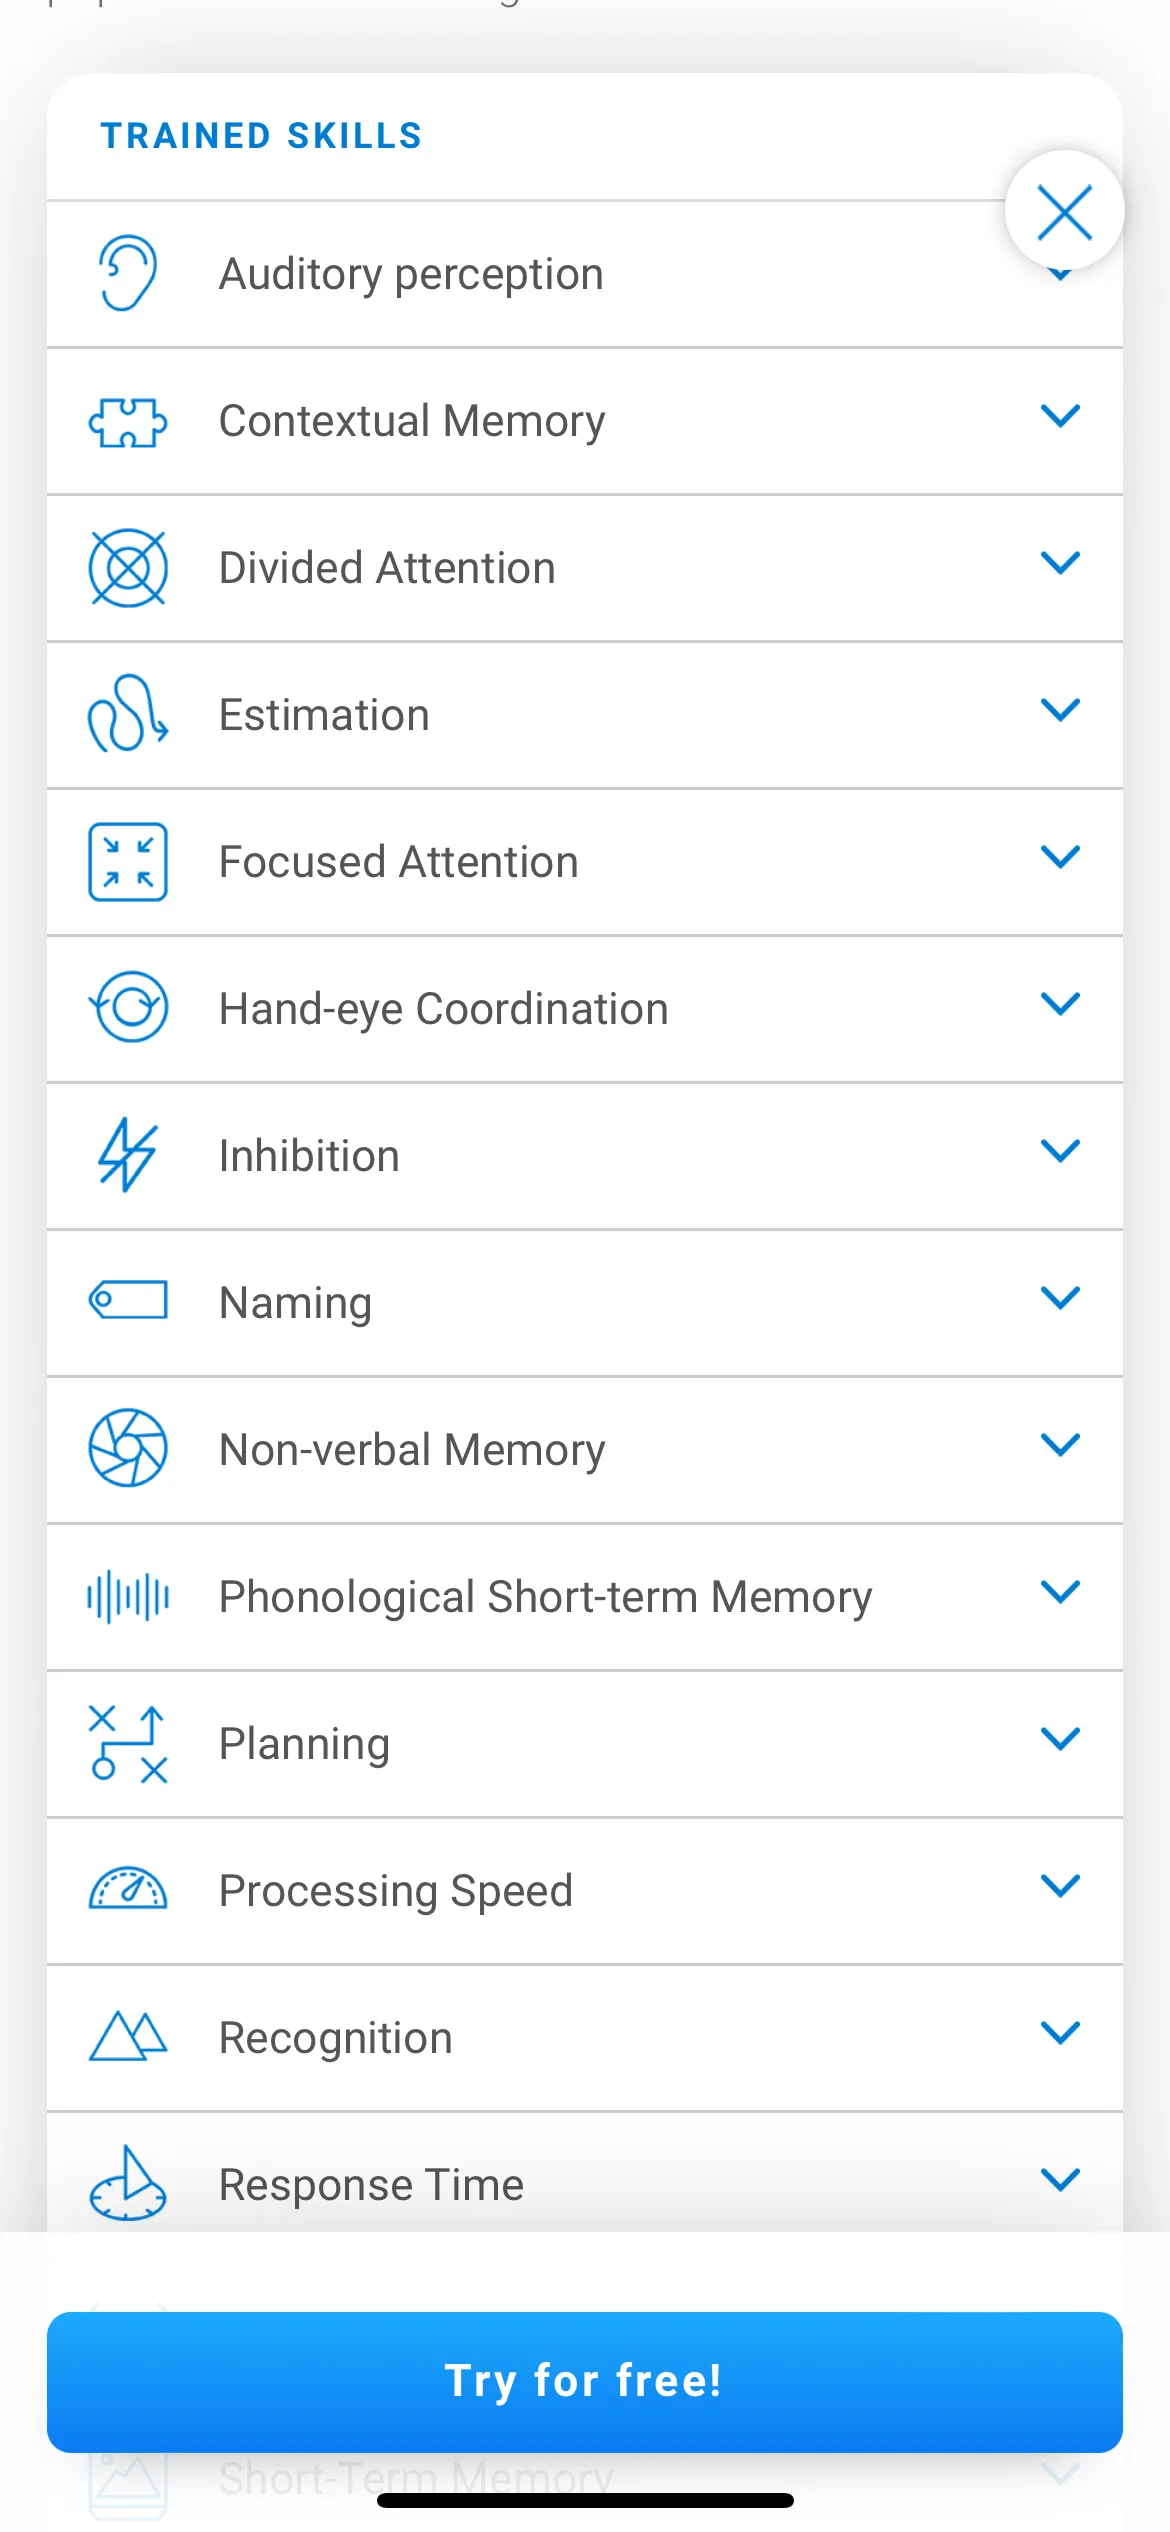Tap the tag-shaped Naming icon
The image size is (1170, 2532).
point(128,1301)
